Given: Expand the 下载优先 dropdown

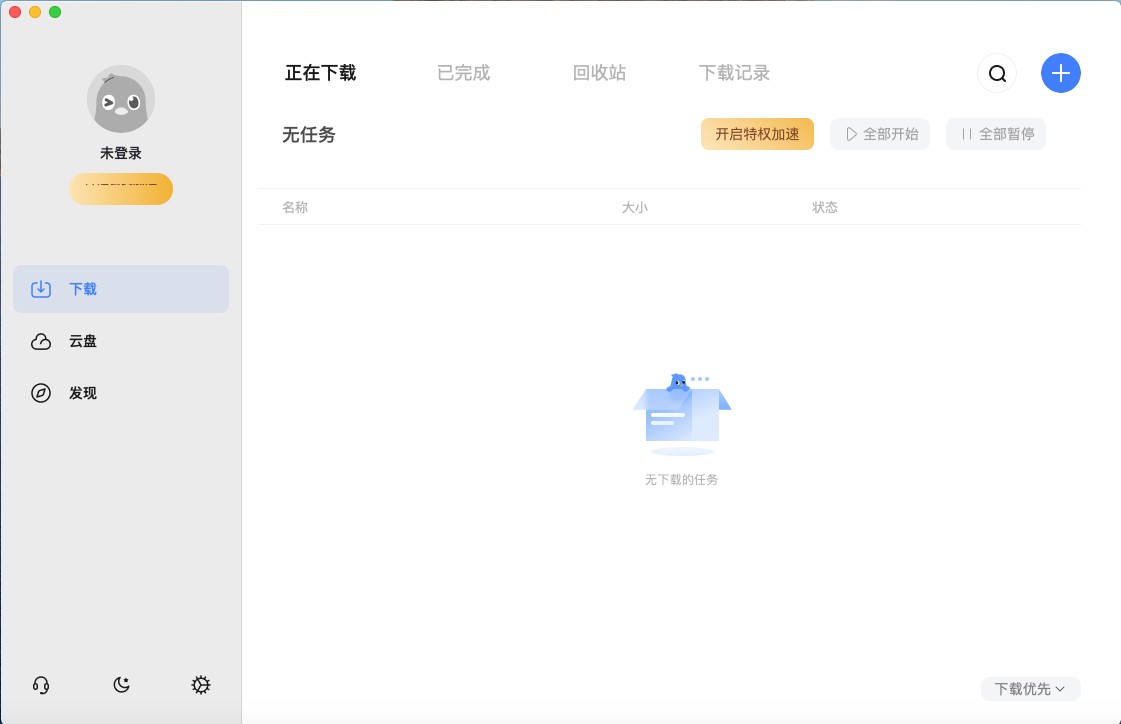Looking at the screenshot, I should click(x=1030, y=688).
